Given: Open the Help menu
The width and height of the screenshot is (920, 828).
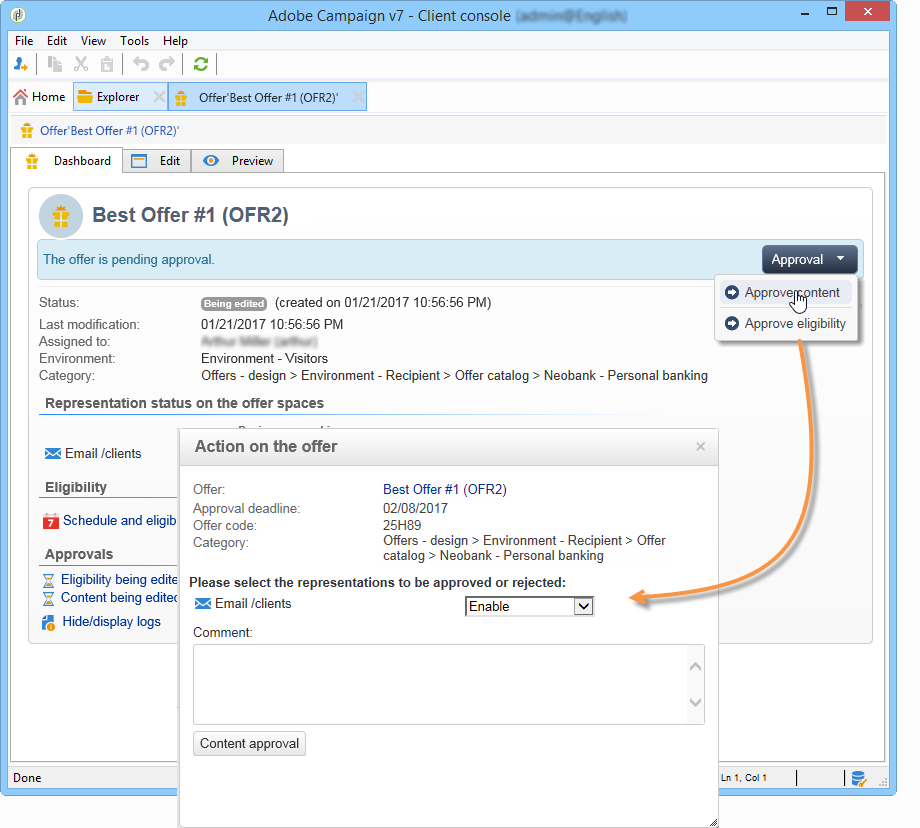Looking at the screenshot, I should 175,40.
